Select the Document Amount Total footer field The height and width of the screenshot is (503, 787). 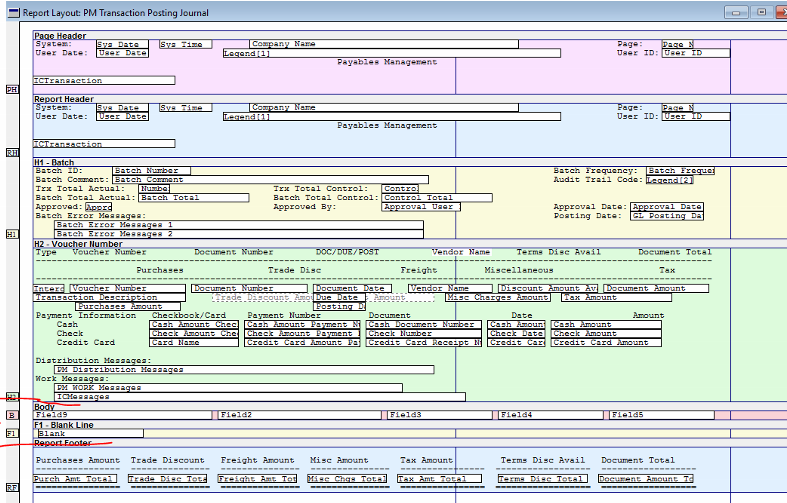coord(646,479)
